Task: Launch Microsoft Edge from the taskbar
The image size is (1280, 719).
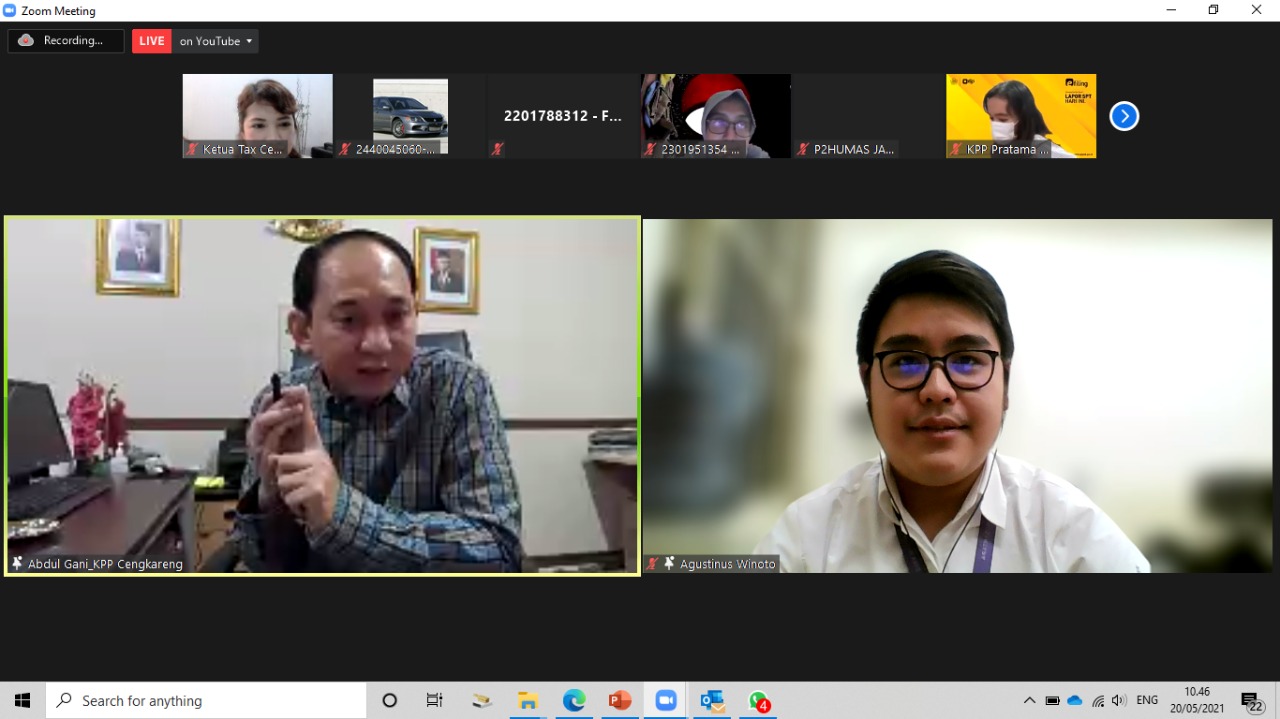Action: [x=574, y=701]
